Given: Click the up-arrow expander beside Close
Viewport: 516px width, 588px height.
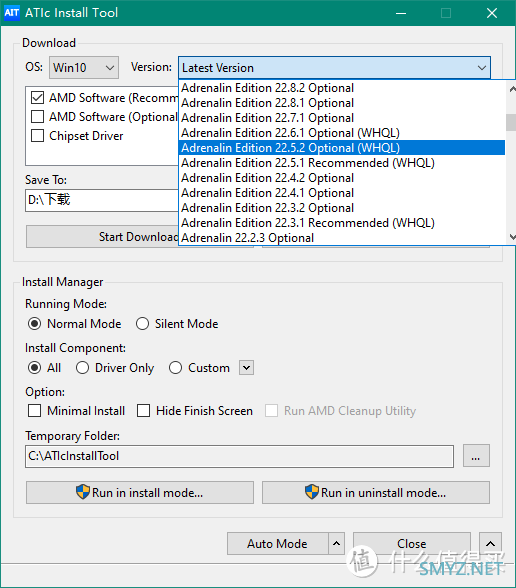Looking at the screenshot, I should 490,544.
